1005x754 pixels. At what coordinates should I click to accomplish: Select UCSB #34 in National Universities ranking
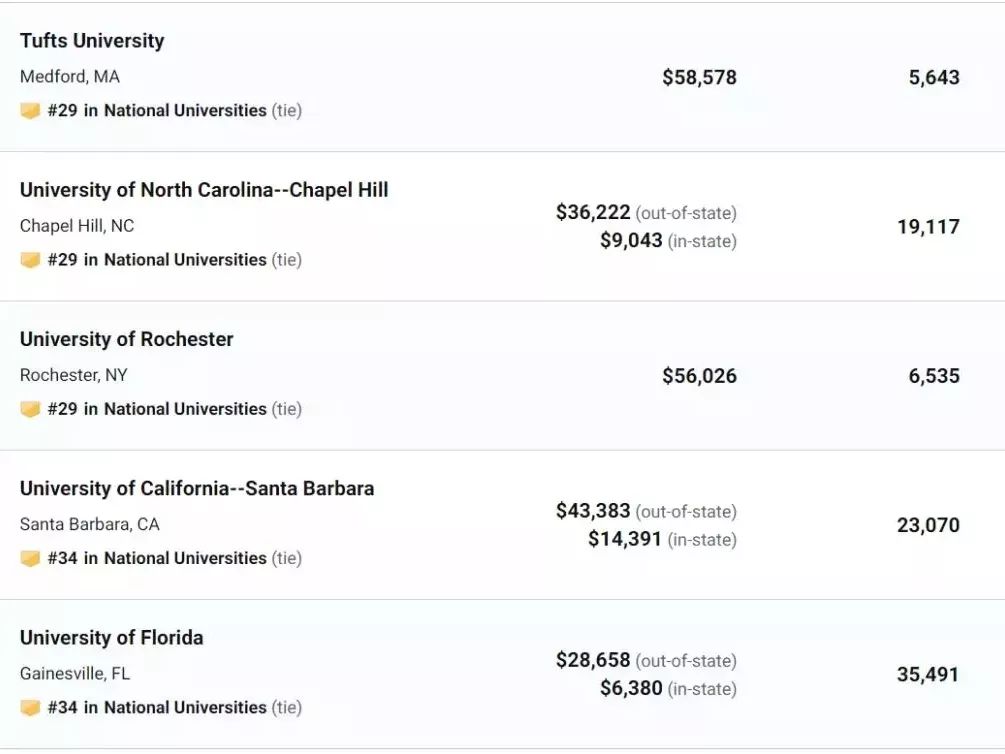174,558
